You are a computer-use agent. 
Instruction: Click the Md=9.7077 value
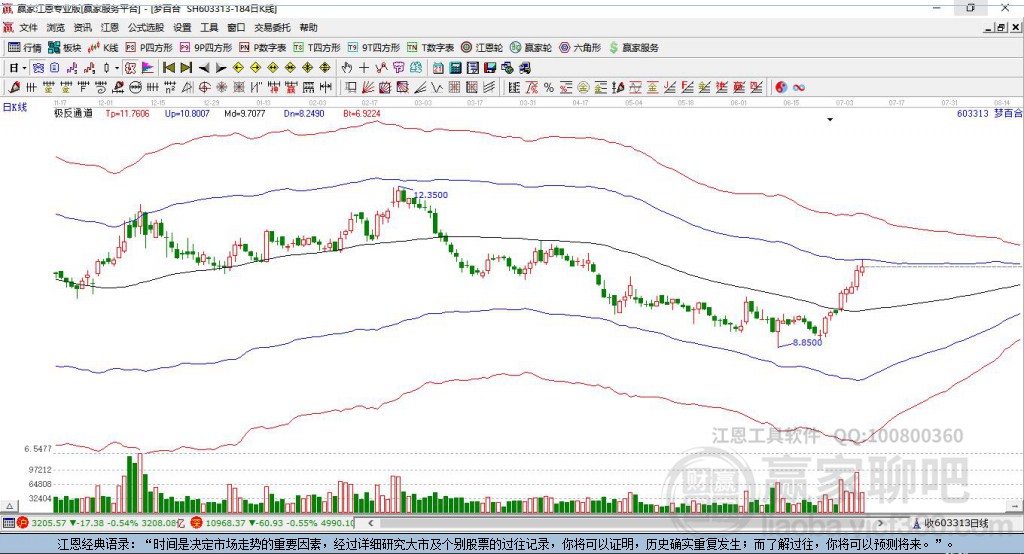245,113
